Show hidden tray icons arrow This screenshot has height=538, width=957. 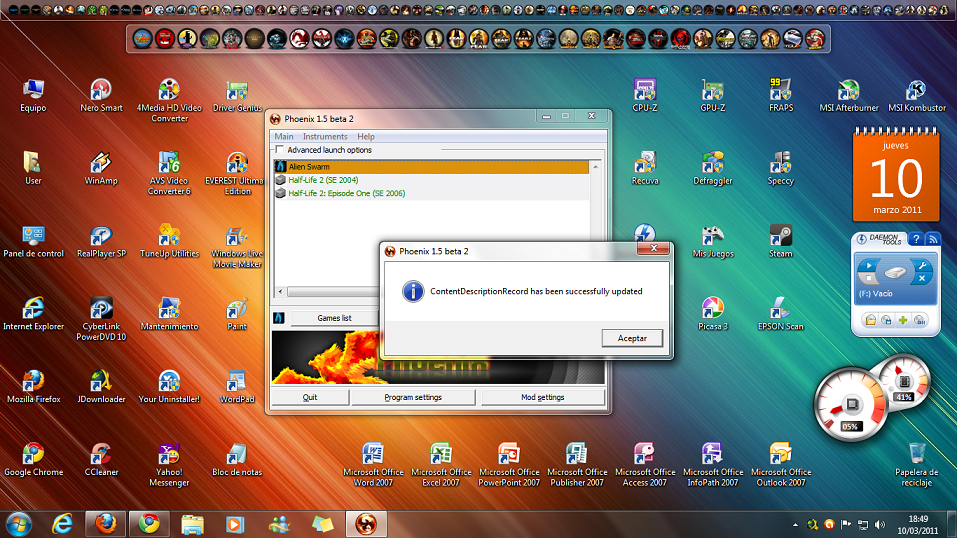click(795, 525)
